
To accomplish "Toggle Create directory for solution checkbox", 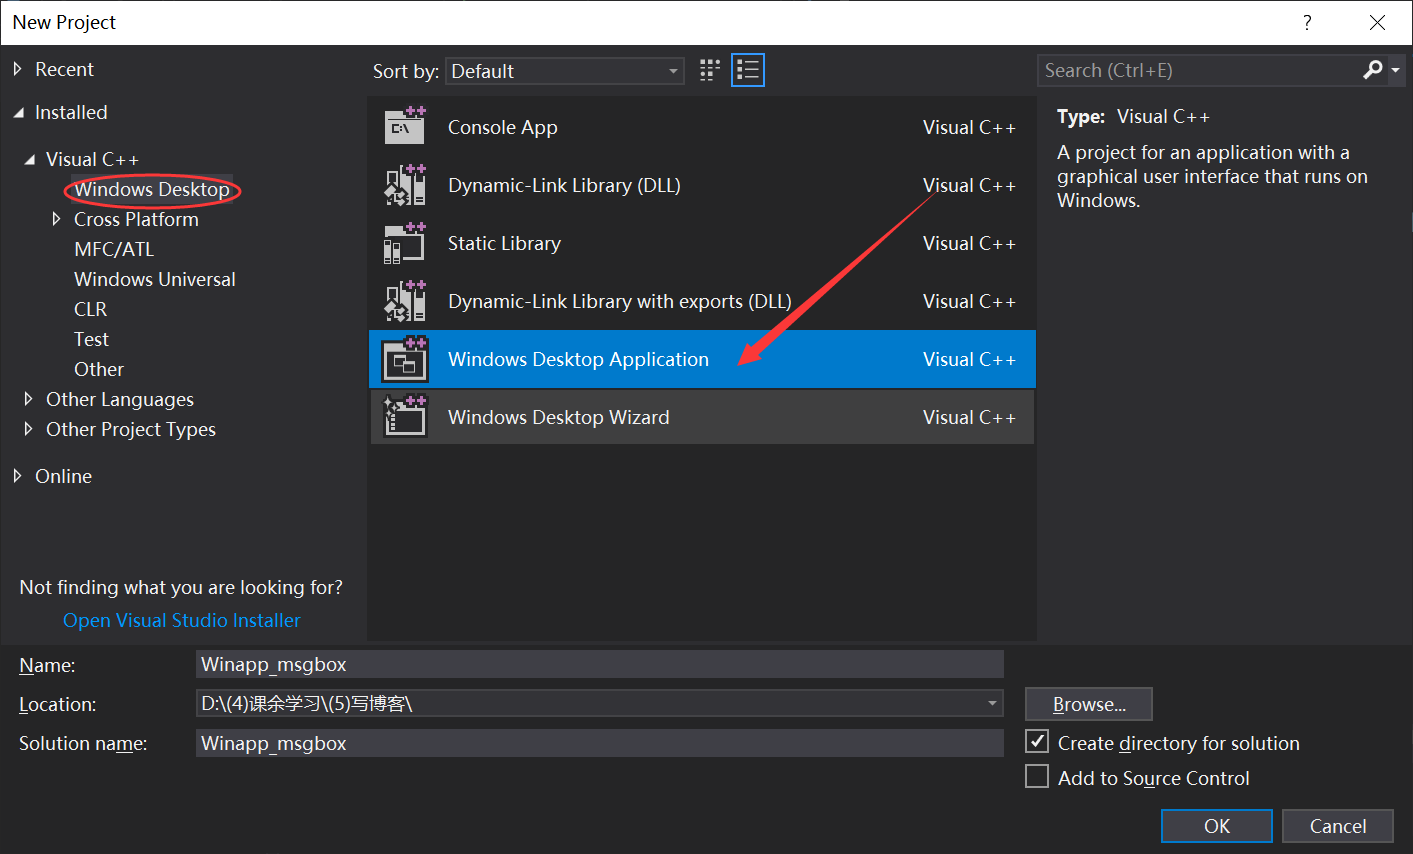I will pyautogui.click(x=1037, y=742).
